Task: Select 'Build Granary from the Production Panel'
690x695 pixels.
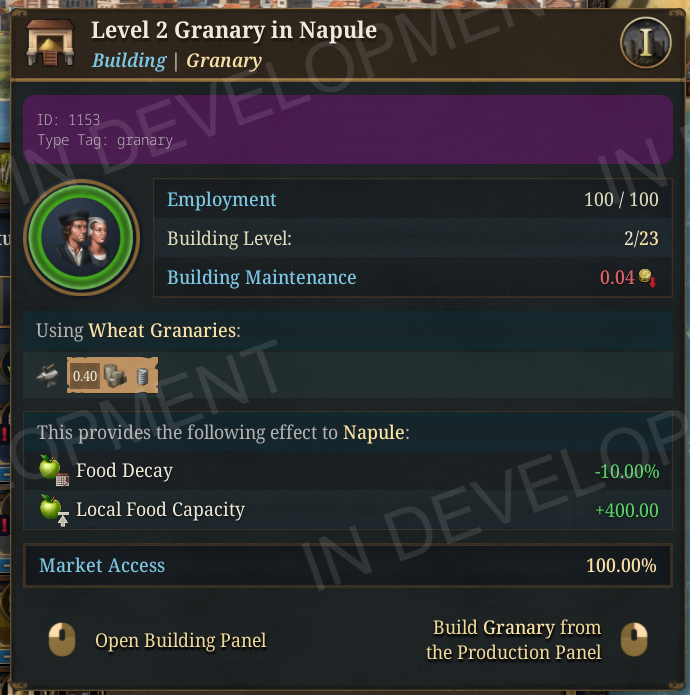Action: tap(514, 640)
